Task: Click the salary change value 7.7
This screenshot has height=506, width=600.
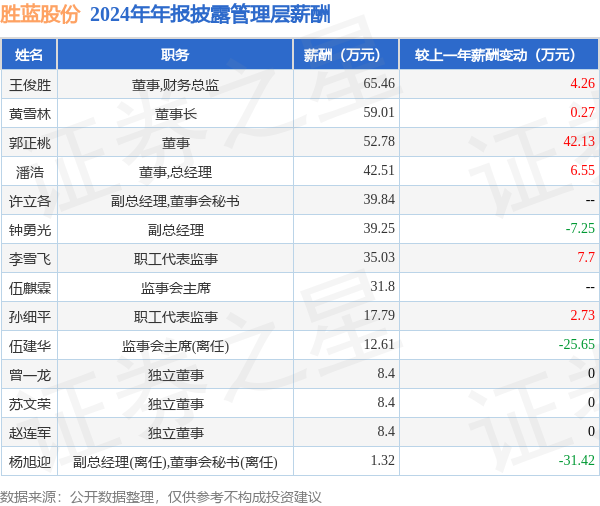Action: pyautogui.click(x=586, y=257)
